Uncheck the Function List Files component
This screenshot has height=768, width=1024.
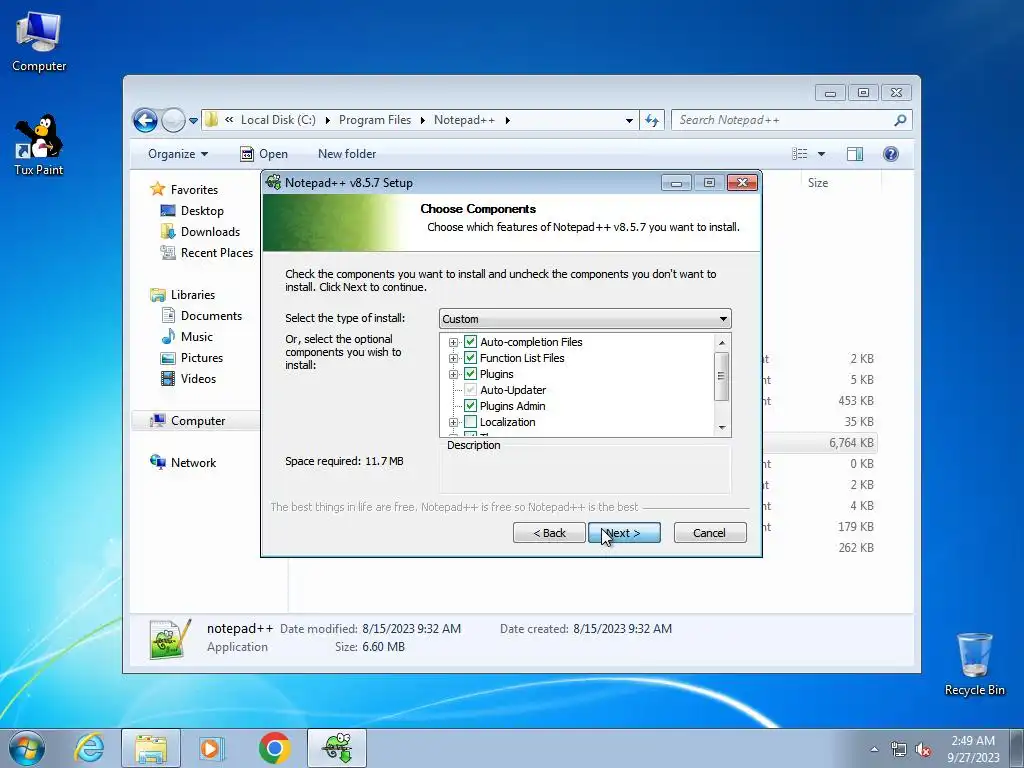tap(470, 358)
